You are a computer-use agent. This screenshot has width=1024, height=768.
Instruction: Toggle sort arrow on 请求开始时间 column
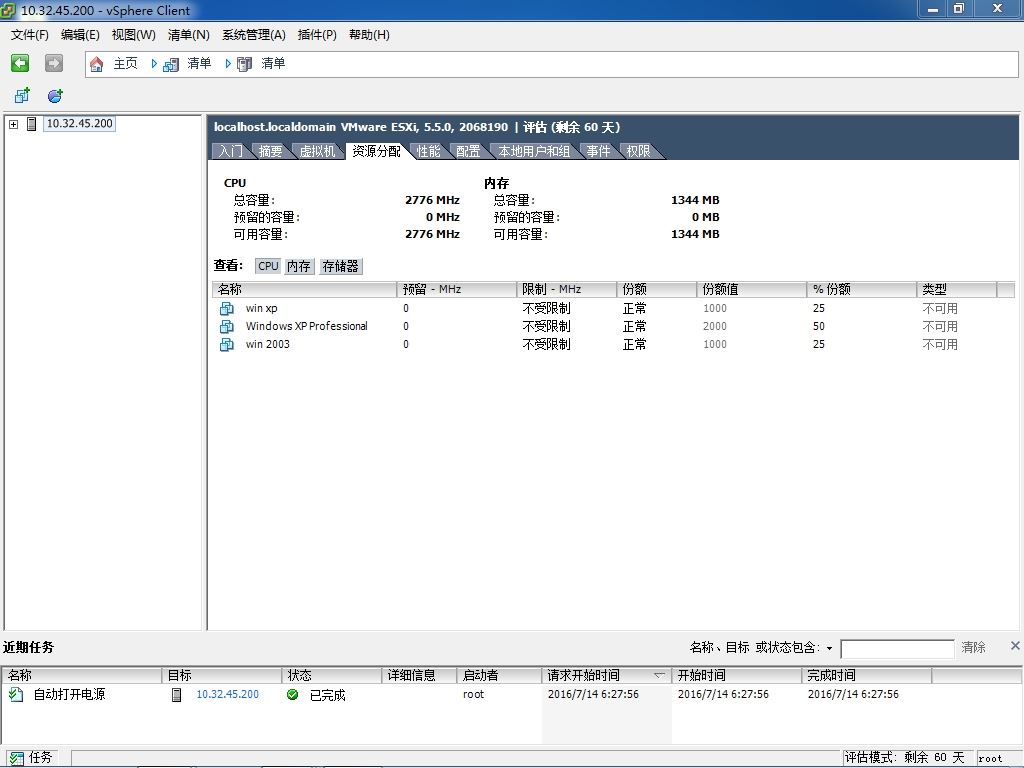tap(659, 675)
